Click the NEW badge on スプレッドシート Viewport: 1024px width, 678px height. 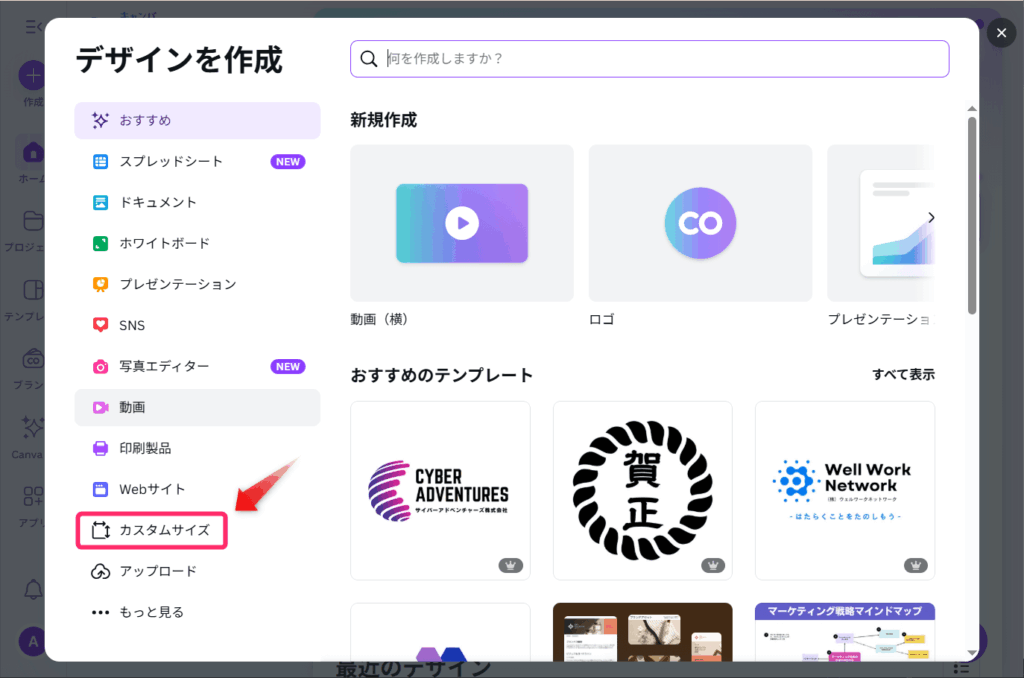[x=288, y=161]
